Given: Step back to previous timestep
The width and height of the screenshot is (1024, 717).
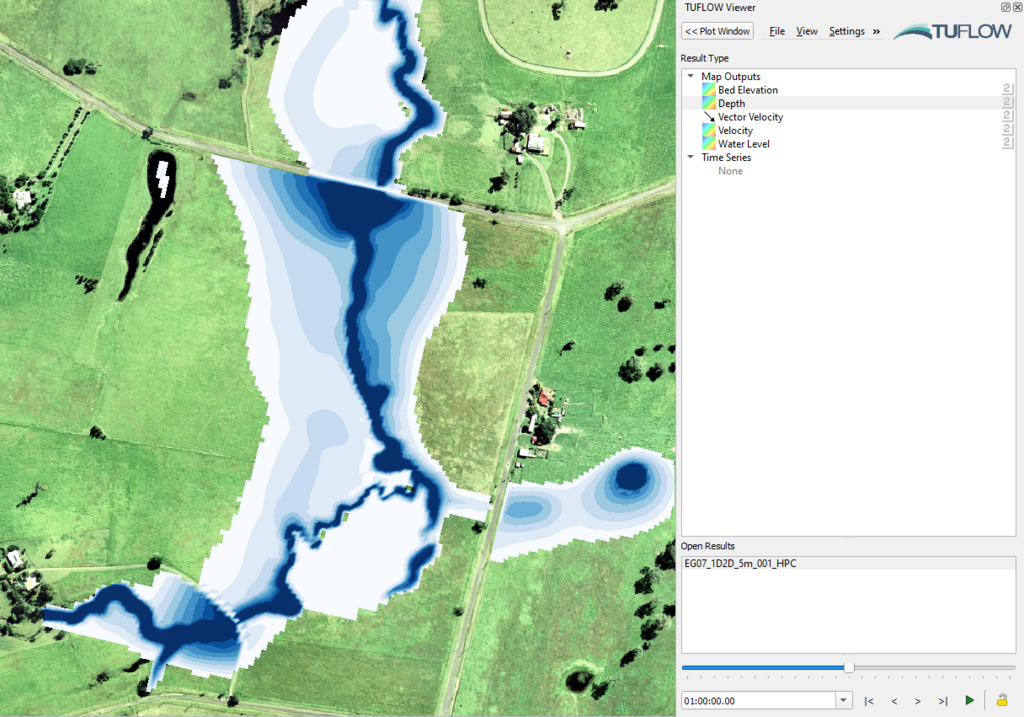Looking at the screenshot, I should pyautogui.click(x=894, y=701).
